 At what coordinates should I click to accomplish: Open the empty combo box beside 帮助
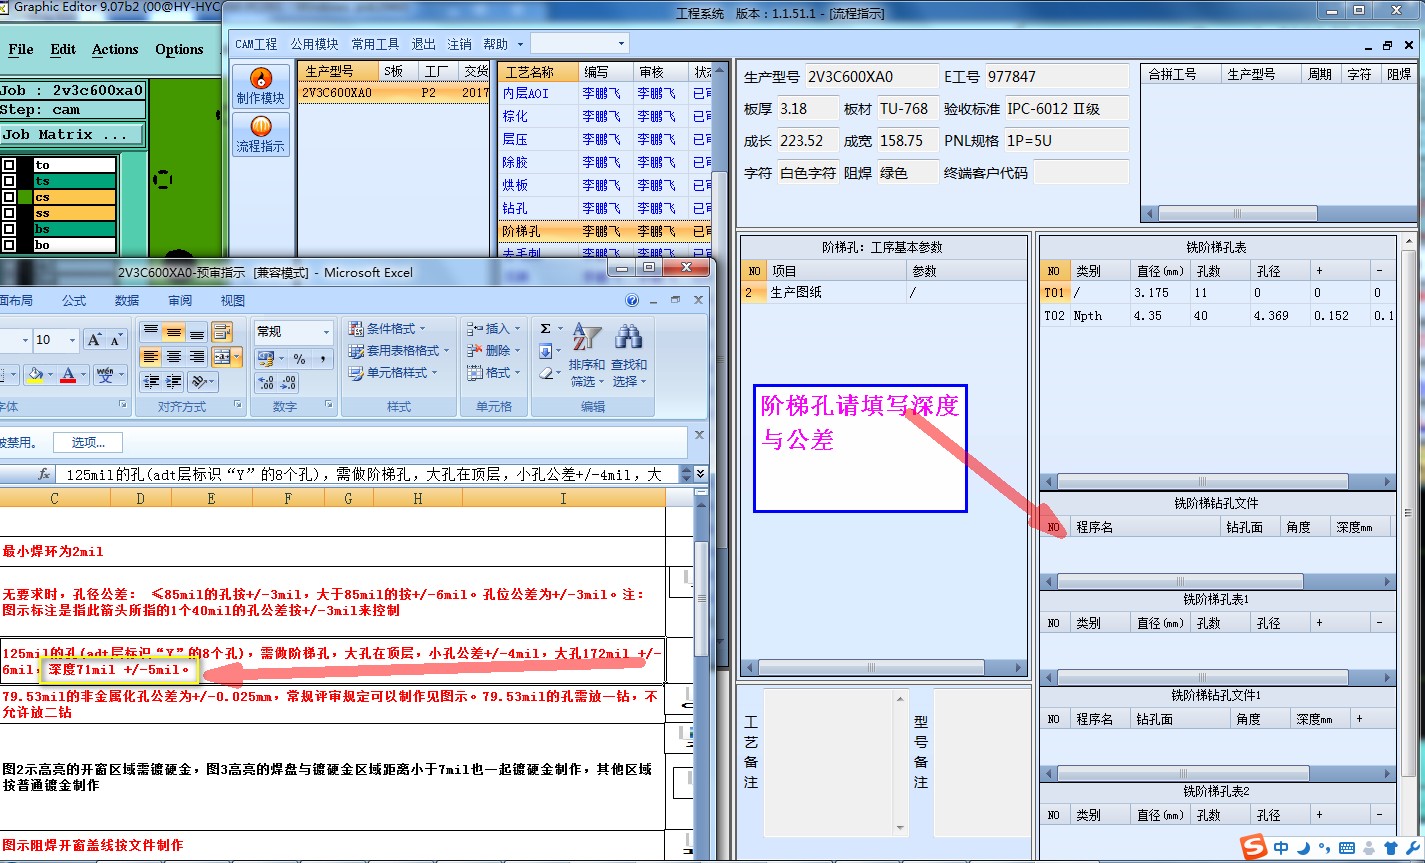580,44
